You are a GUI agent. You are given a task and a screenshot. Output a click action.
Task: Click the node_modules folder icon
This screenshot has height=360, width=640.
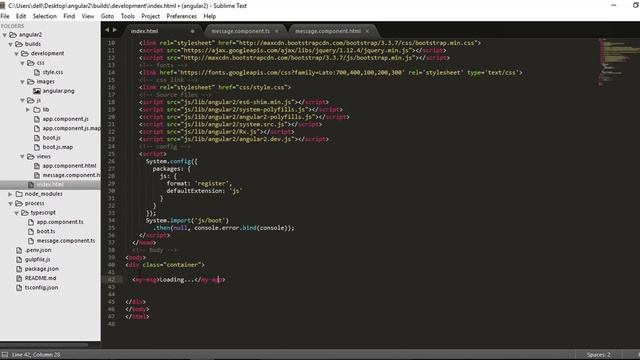pos(19,194)
